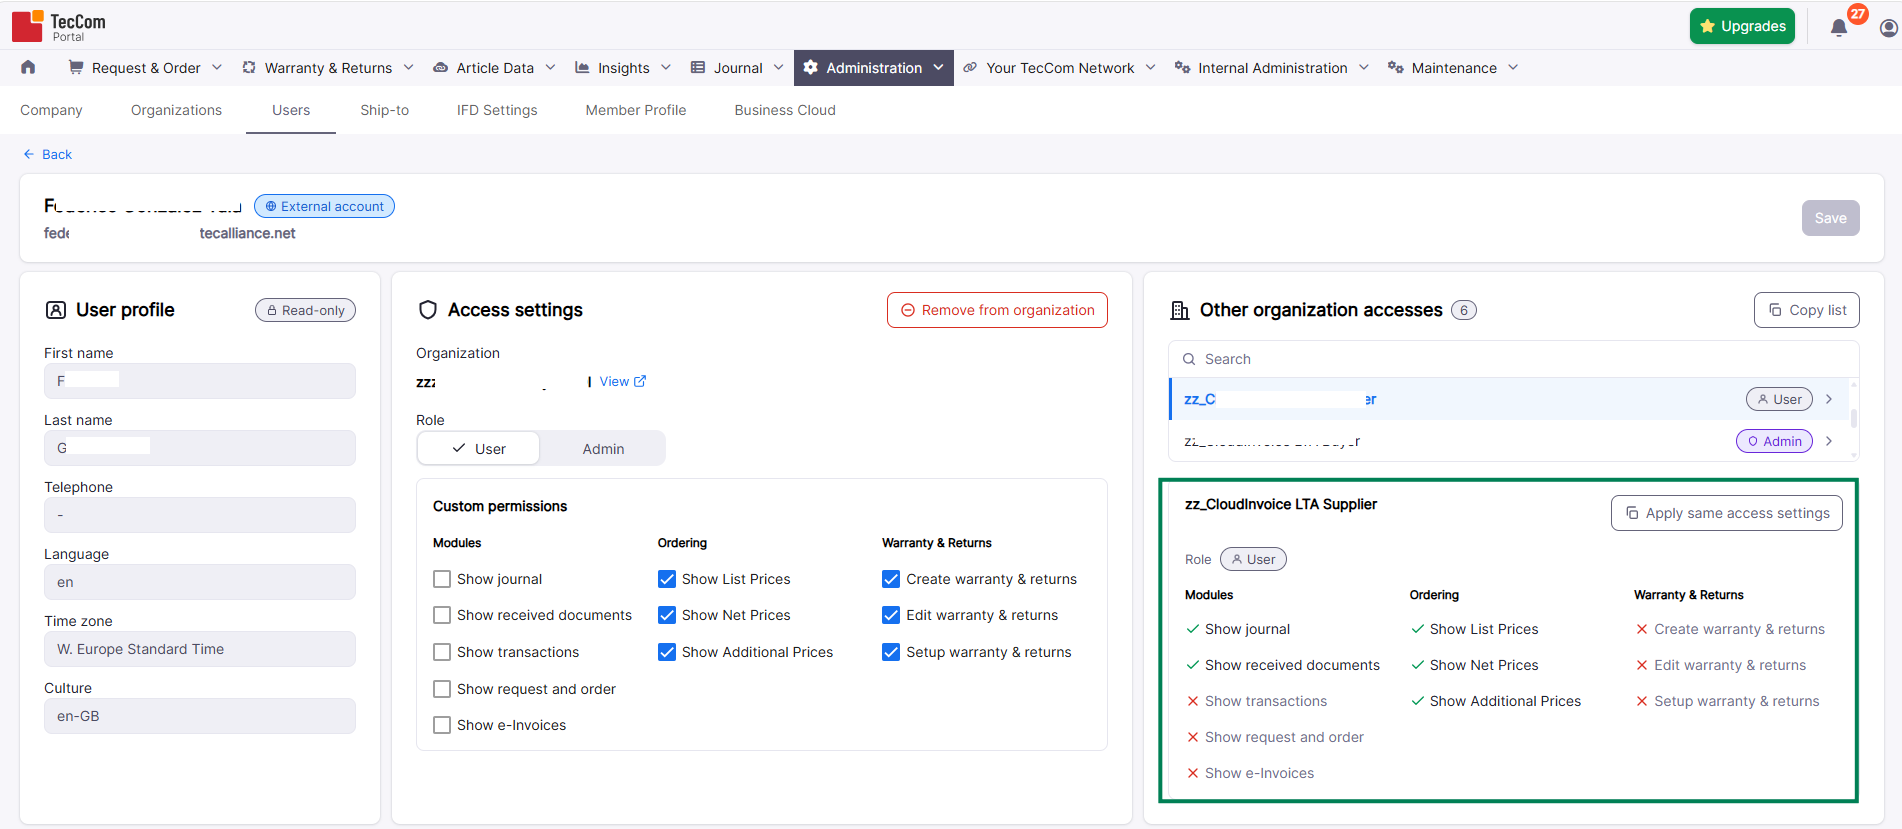Click the Article Data icon

click(x=440, y=68)
